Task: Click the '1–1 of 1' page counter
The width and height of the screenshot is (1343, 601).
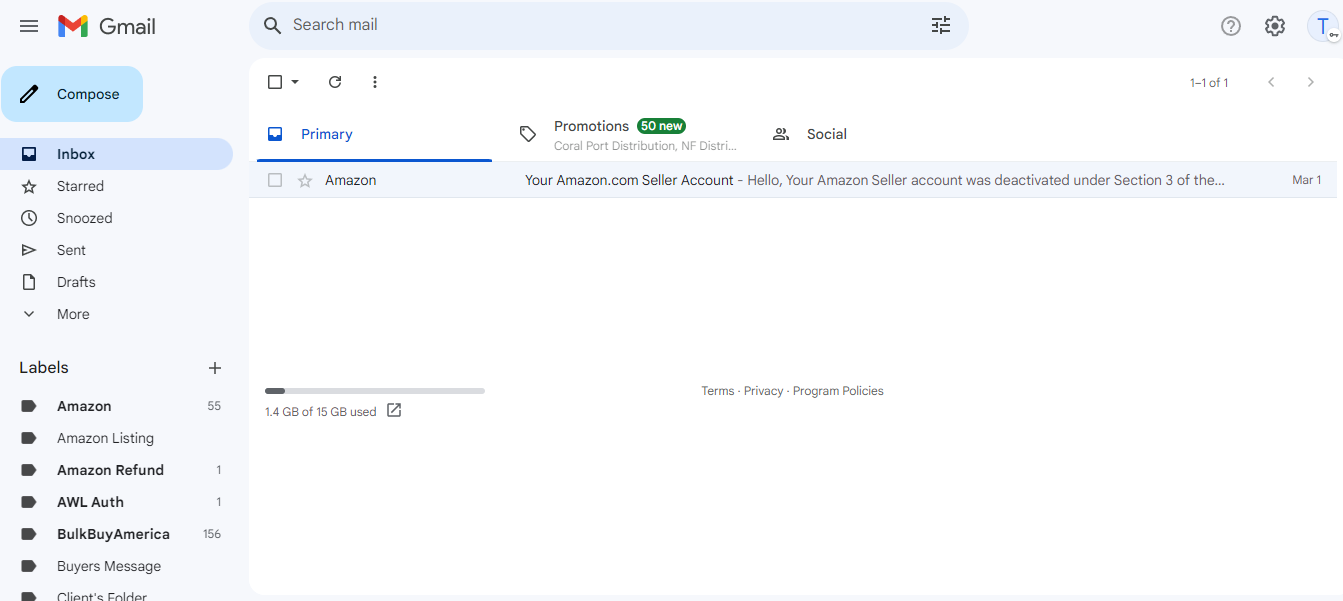Action: (1209, 83)
